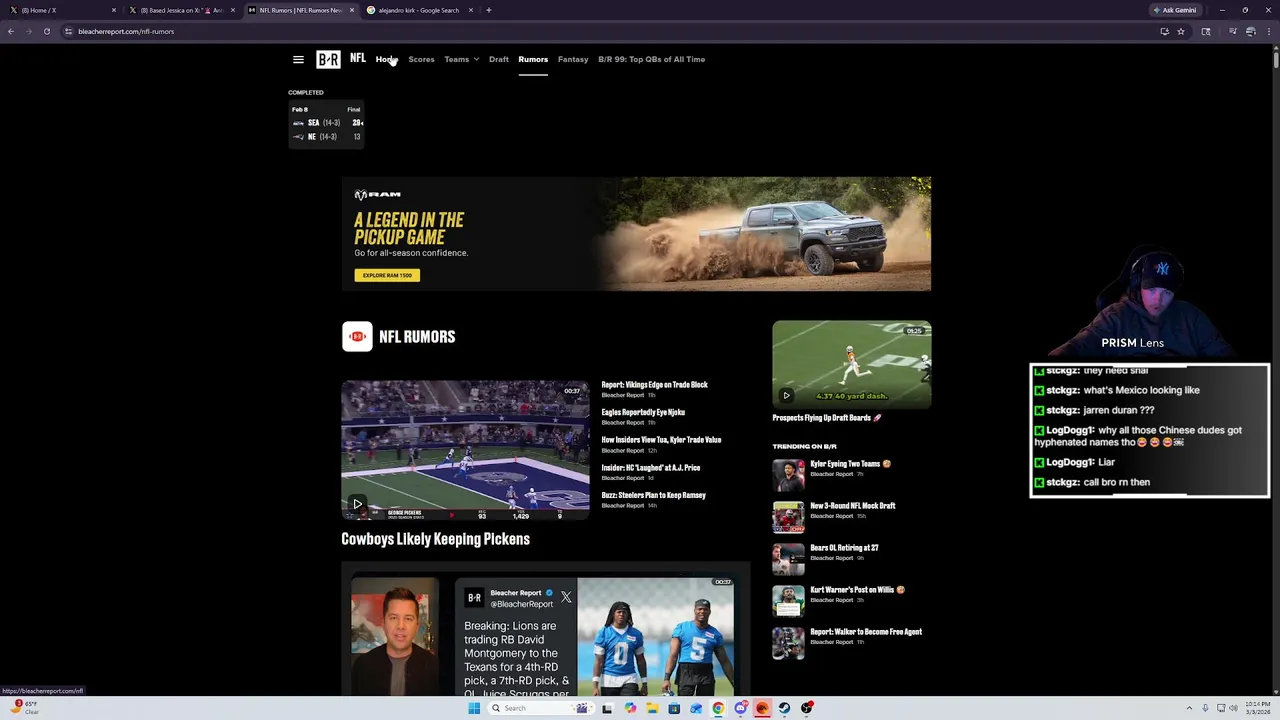Screen dimensions: 1280x720
Task: Open the Scores nav item
Action: coord(421,59)
